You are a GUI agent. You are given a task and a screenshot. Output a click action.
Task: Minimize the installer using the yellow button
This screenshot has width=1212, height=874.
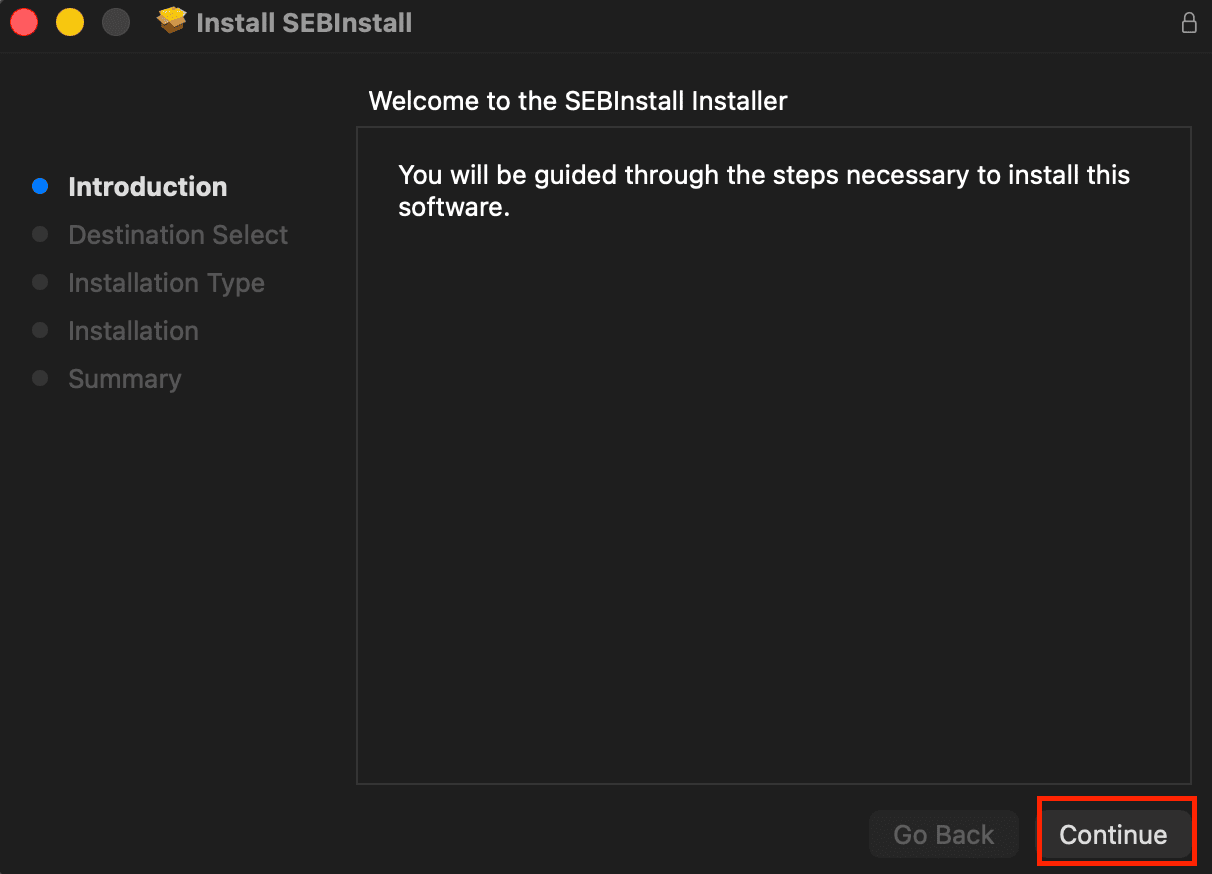[x=70, y=22]
